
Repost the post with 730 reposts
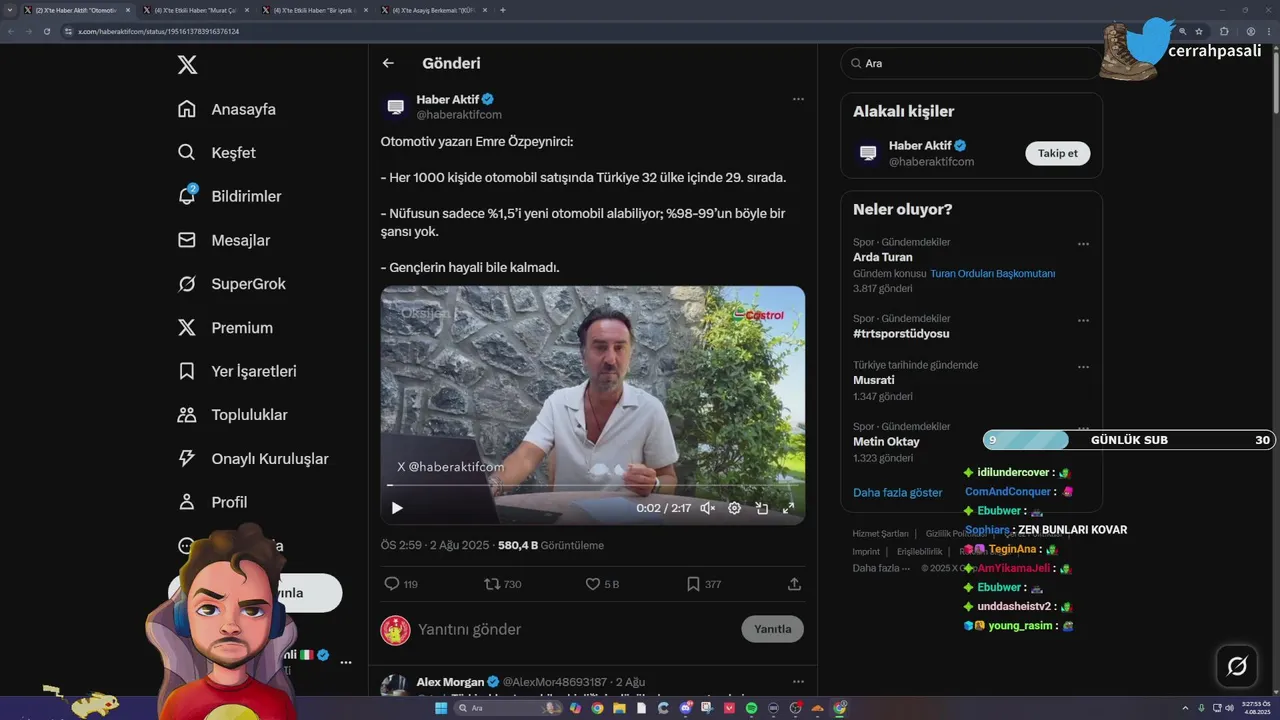tap(503, 584)
